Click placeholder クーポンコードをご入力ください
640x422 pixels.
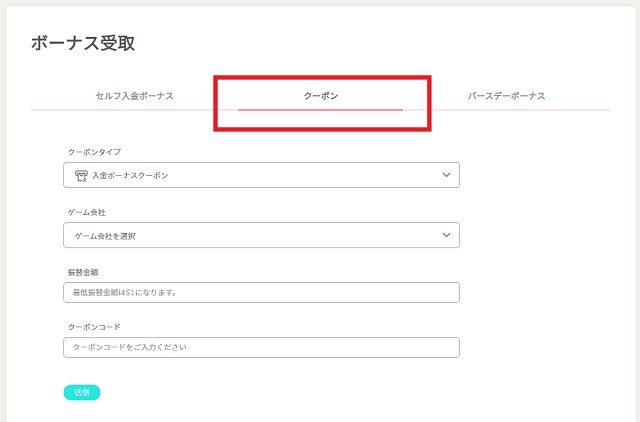click(130, 348)
